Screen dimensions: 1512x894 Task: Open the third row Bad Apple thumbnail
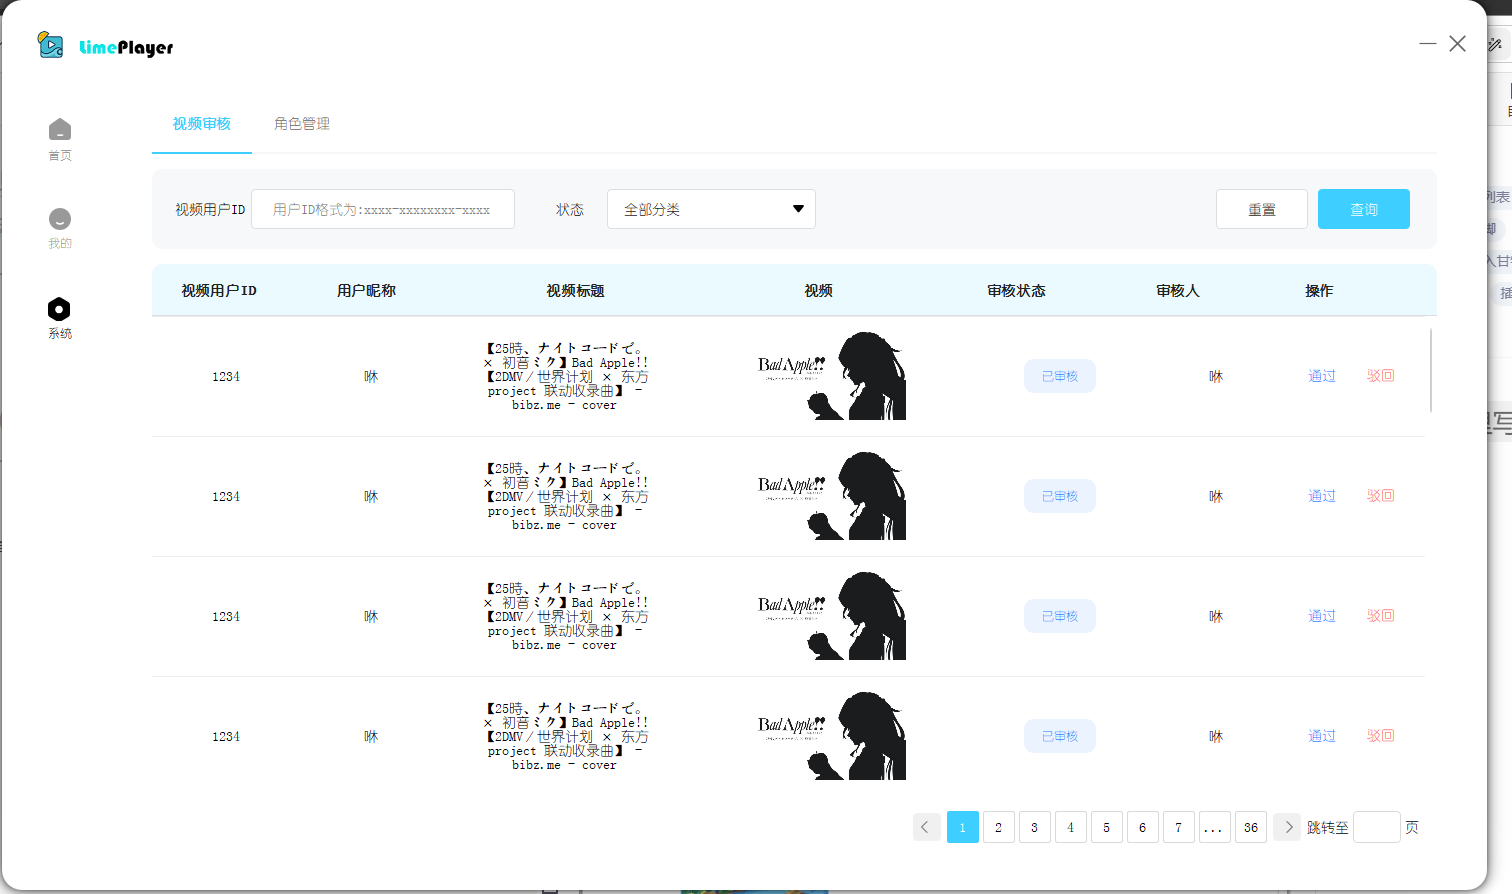tap(831, 616)
